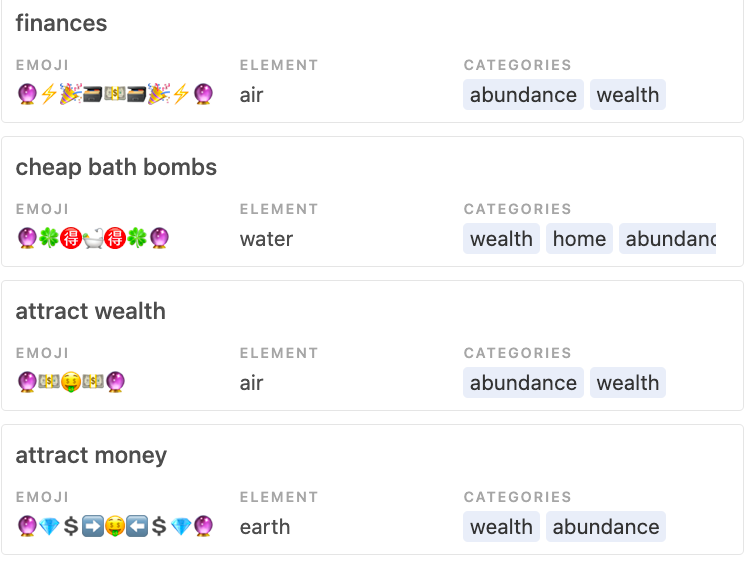Image resolution: width=752 pixels, height=566 pixels.
Task: Open the attract money card title
Action: [x=91, y=455]
